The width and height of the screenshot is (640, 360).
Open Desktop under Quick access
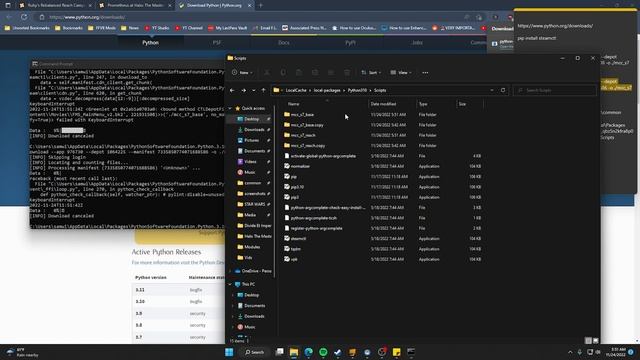tap(251, 119)
